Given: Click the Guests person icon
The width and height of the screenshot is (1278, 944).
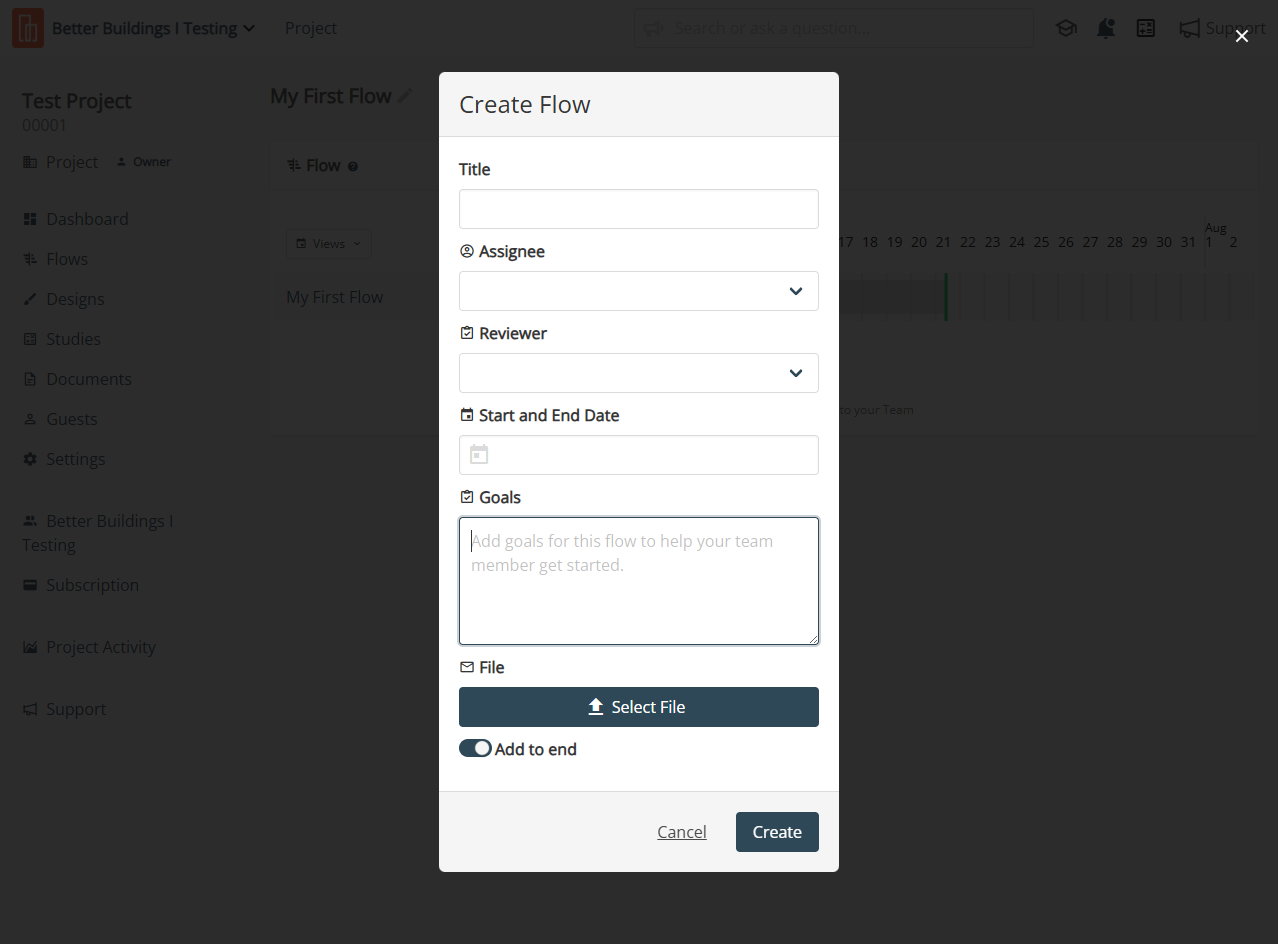Looking at the screenshot, I should (30, 419).
